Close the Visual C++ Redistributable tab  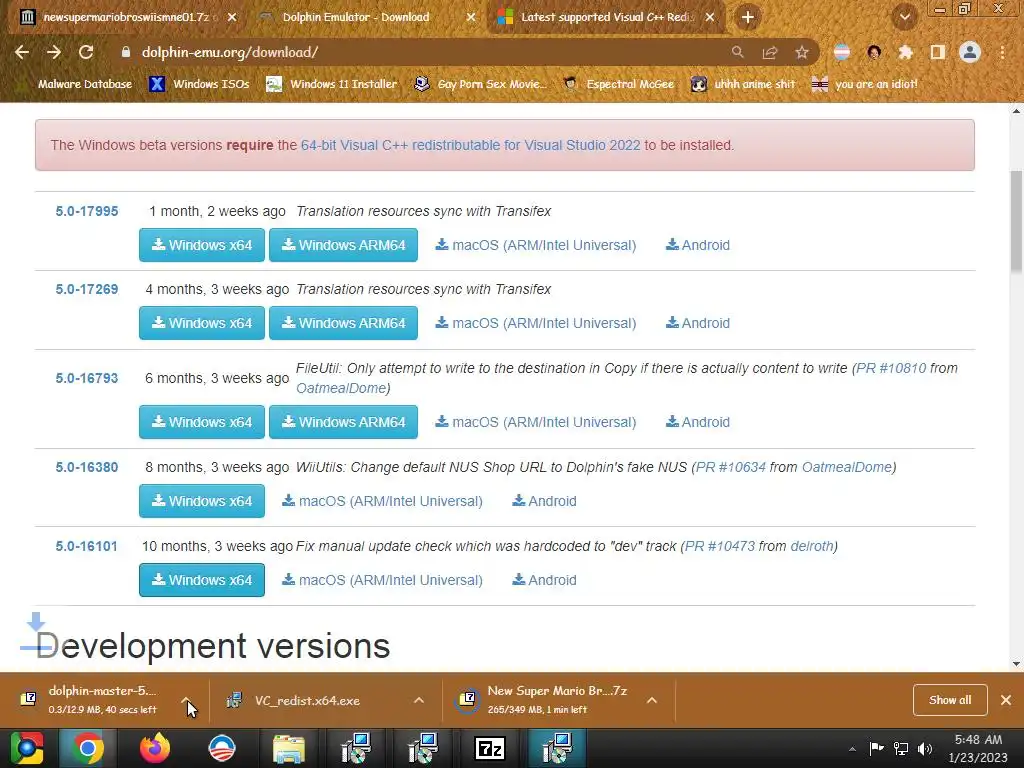(710, 18)
